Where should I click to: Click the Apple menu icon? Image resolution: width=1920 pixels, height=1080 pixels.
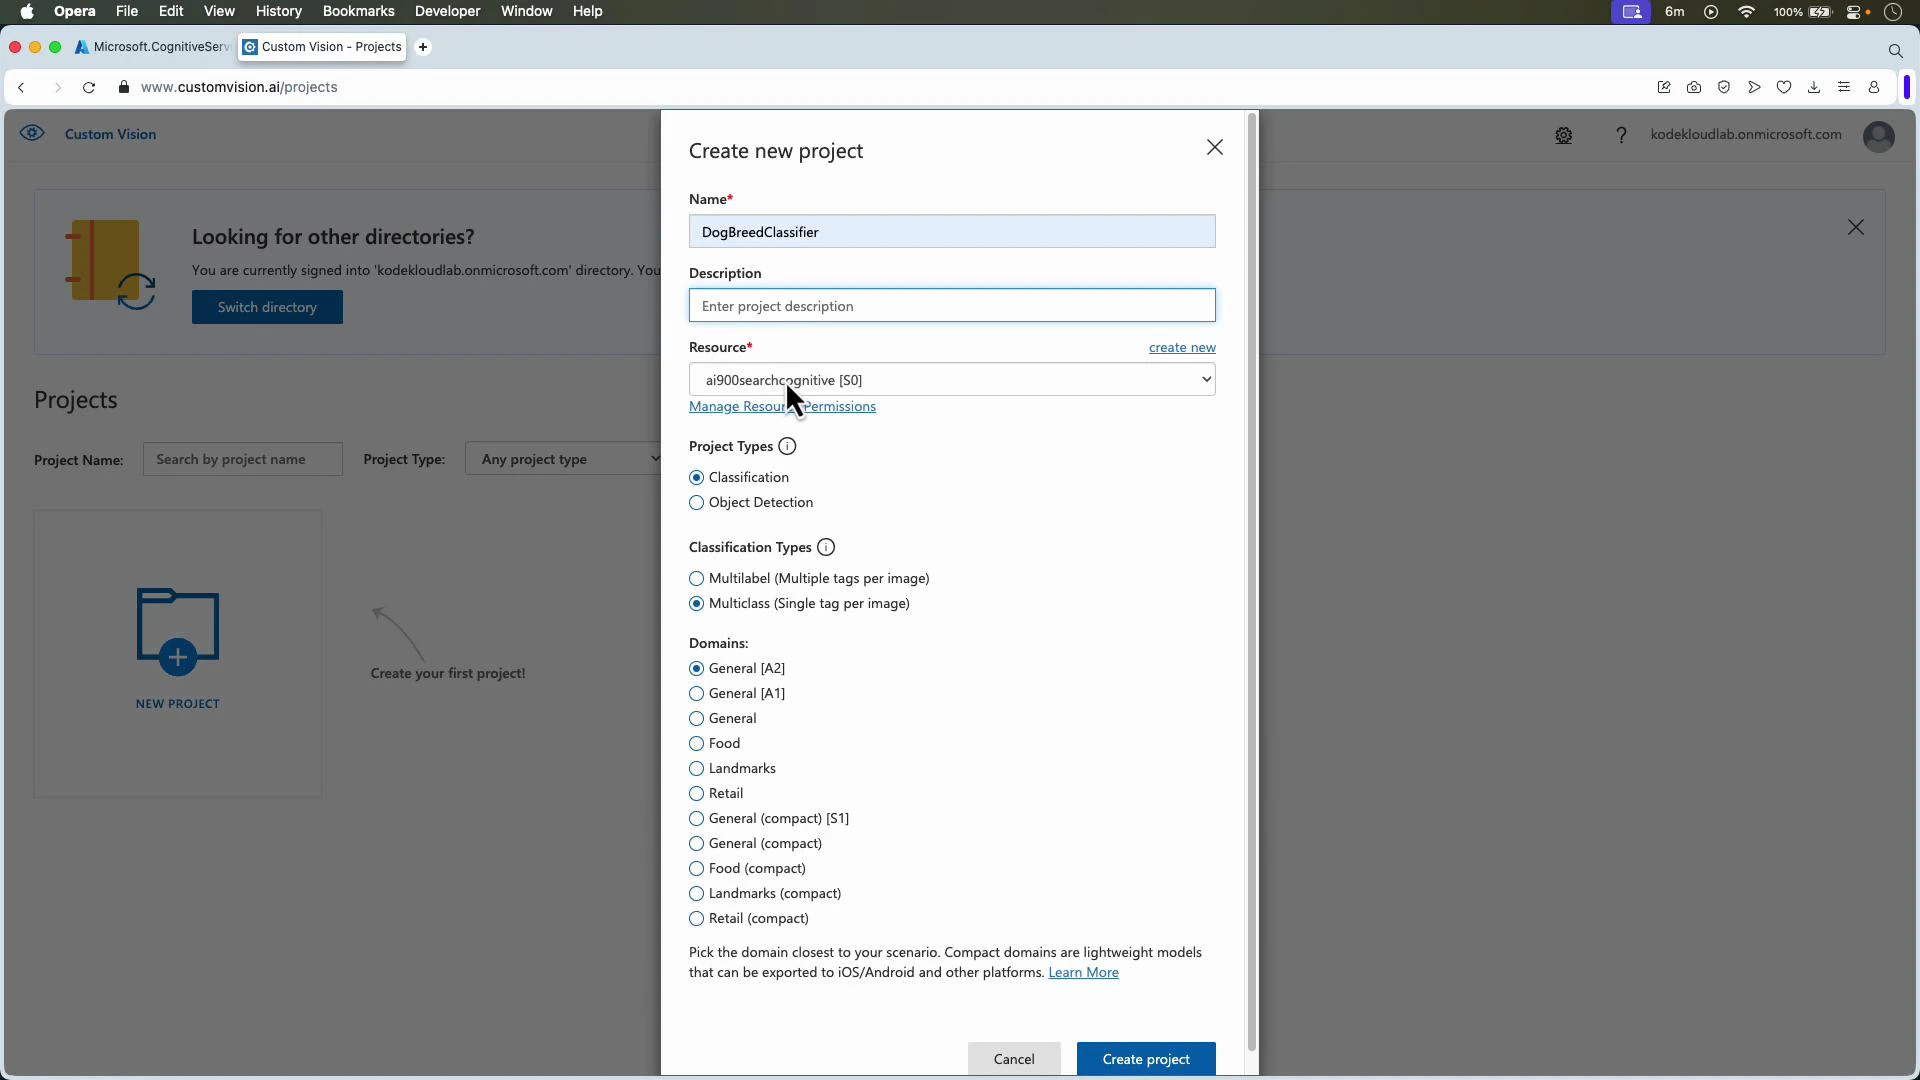27,12
